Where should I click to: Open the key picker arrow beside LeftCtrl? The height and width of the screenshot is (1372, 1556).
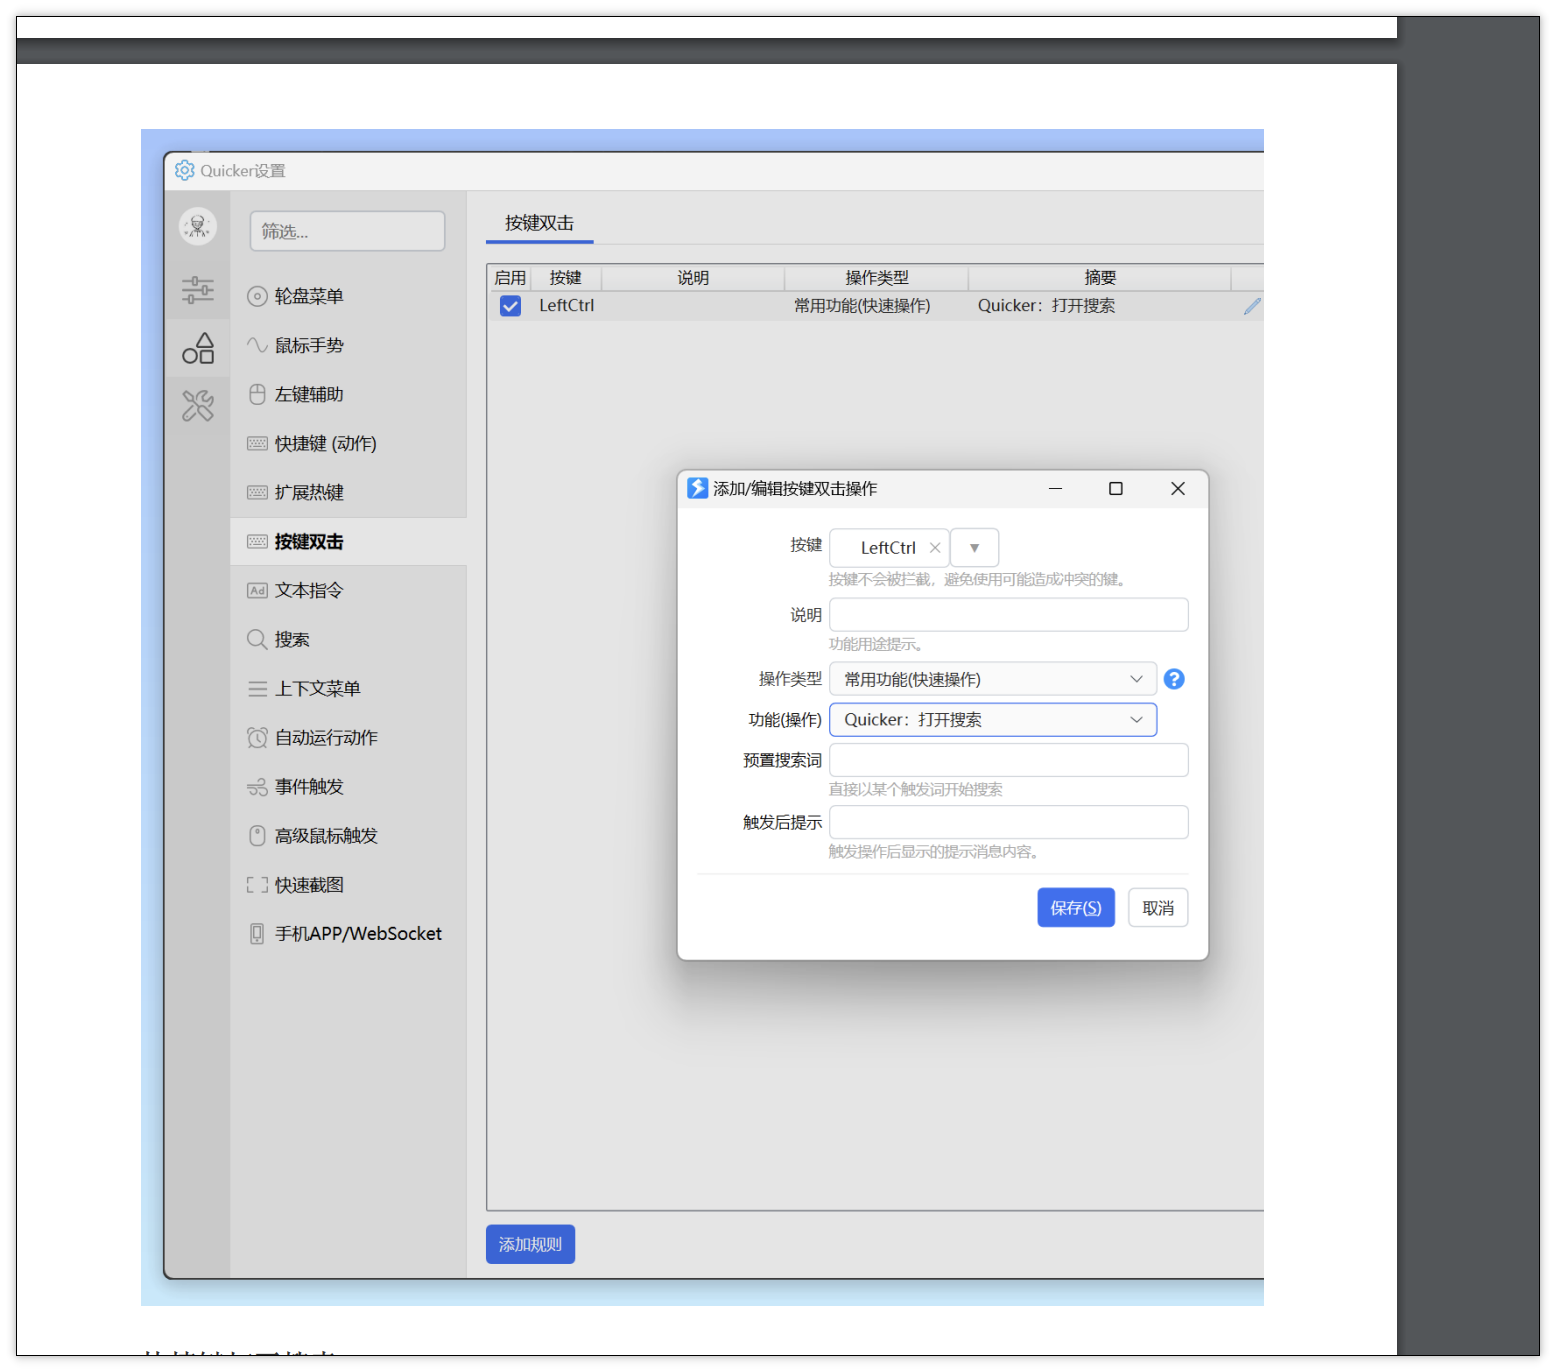click(974, 547)
